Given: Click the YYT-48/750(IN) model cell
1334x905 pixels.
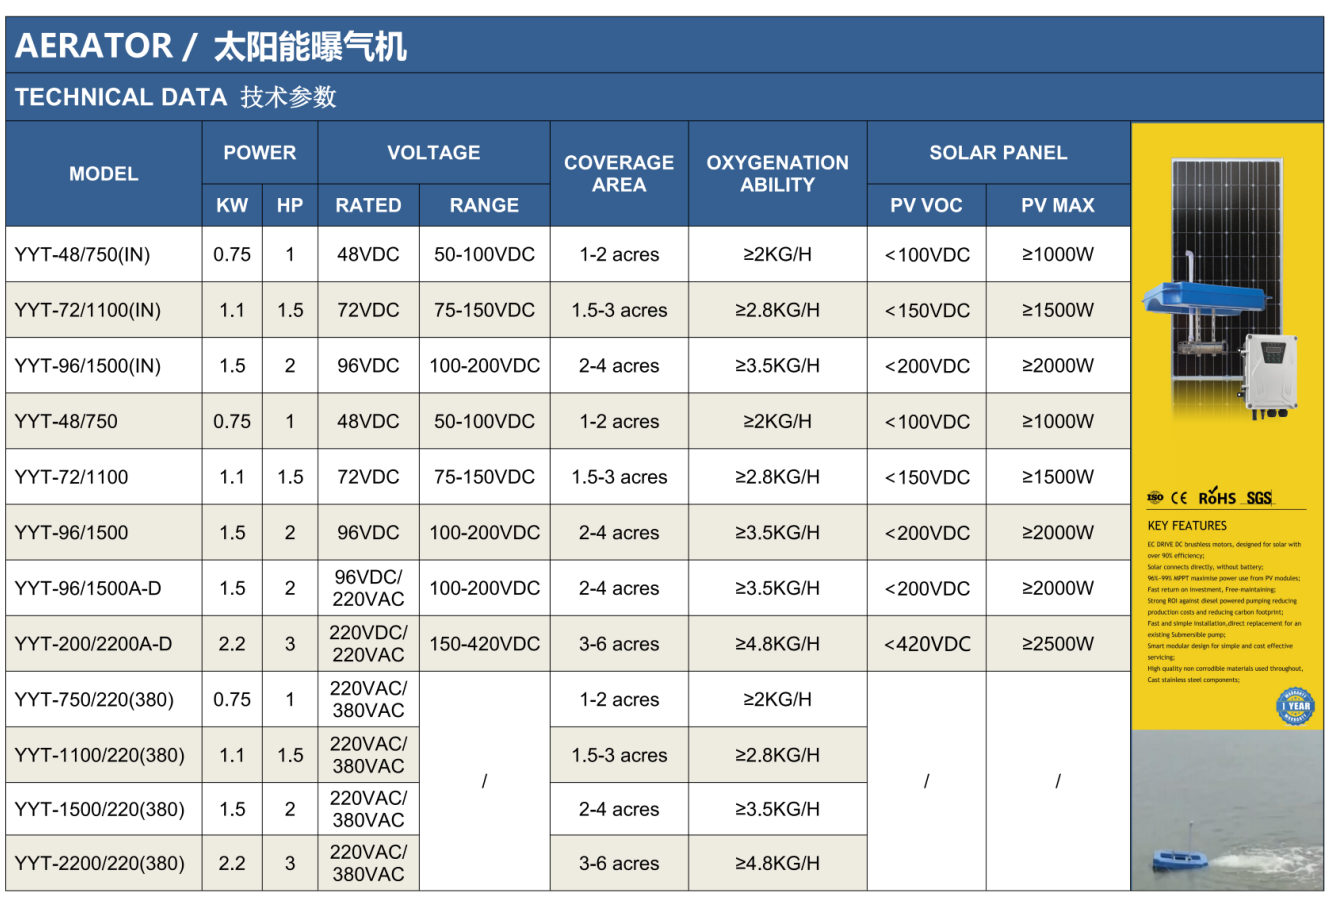Looking at the screenshot, I should point(82,254).
